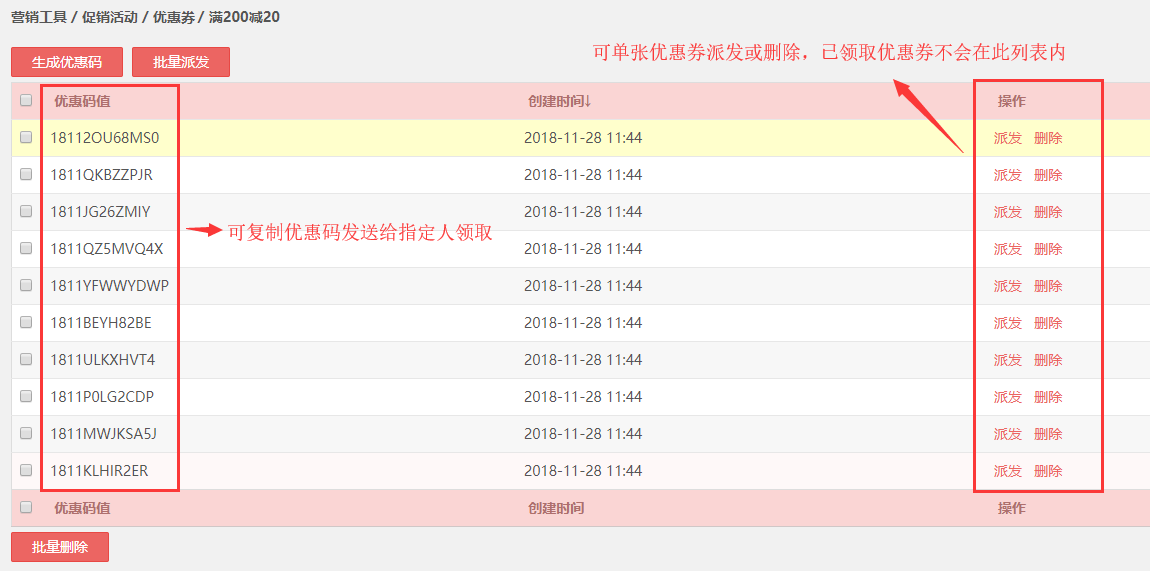Click the 优惠码值 column header at top

coord(82,101)
